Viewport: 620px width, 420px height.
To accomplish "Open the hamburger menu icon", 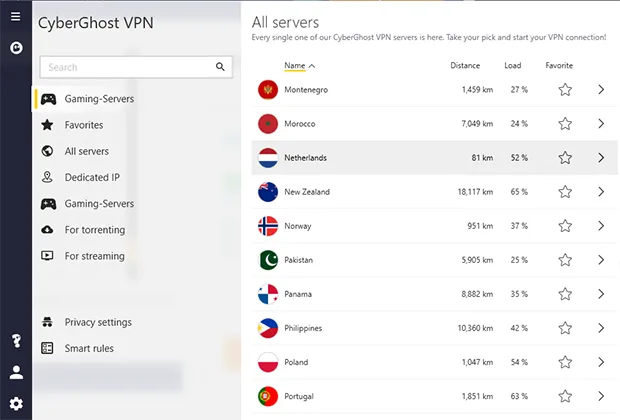I will pyautogui.click(x=15, y=17).
